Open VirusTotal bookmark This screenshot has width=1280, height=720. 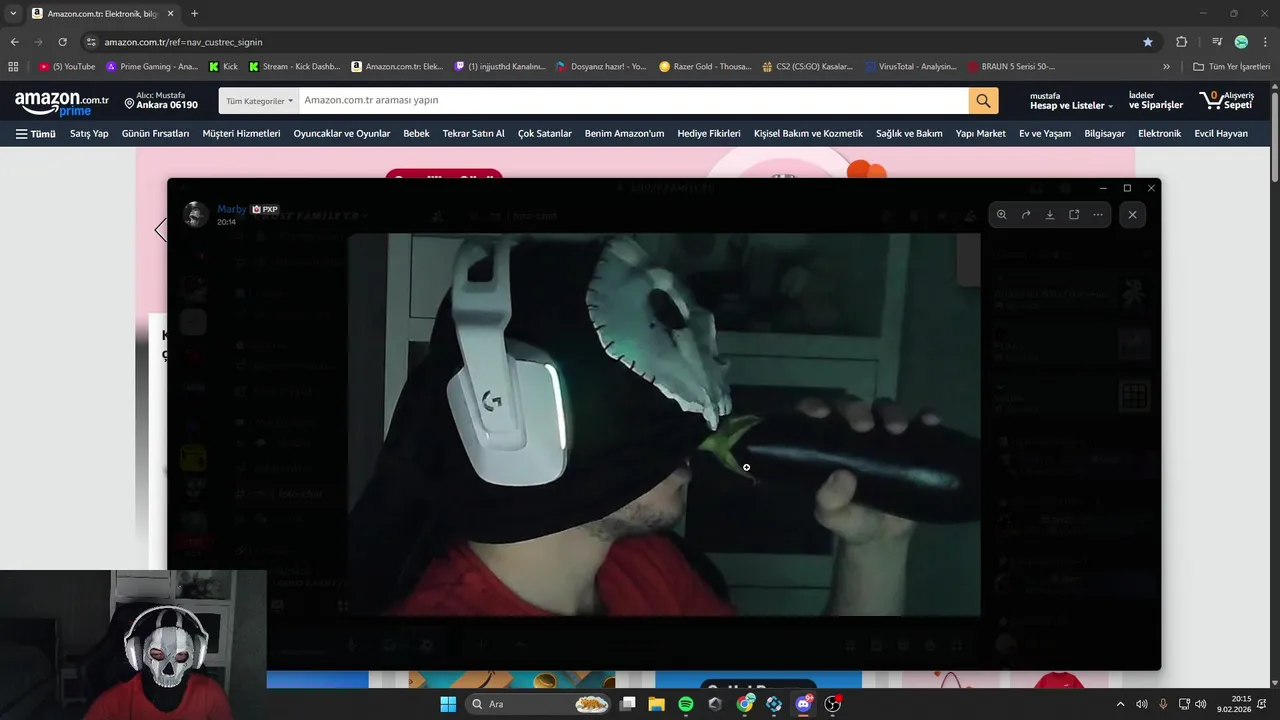click(x=911, y=67)
